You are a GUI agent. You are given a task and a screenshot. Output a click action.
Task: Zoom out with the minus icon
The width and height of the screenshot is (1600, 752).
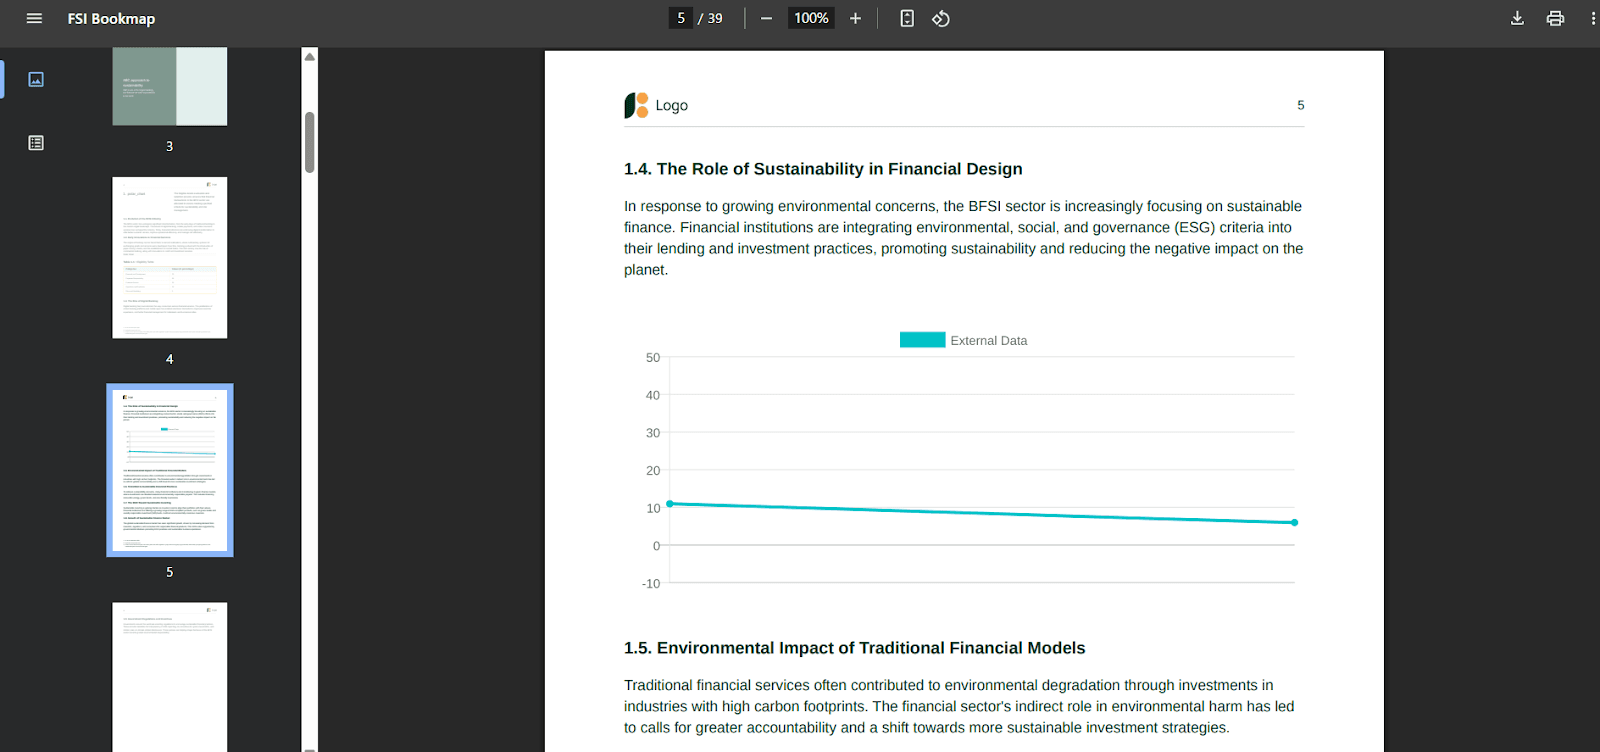[x=766, y=18]
